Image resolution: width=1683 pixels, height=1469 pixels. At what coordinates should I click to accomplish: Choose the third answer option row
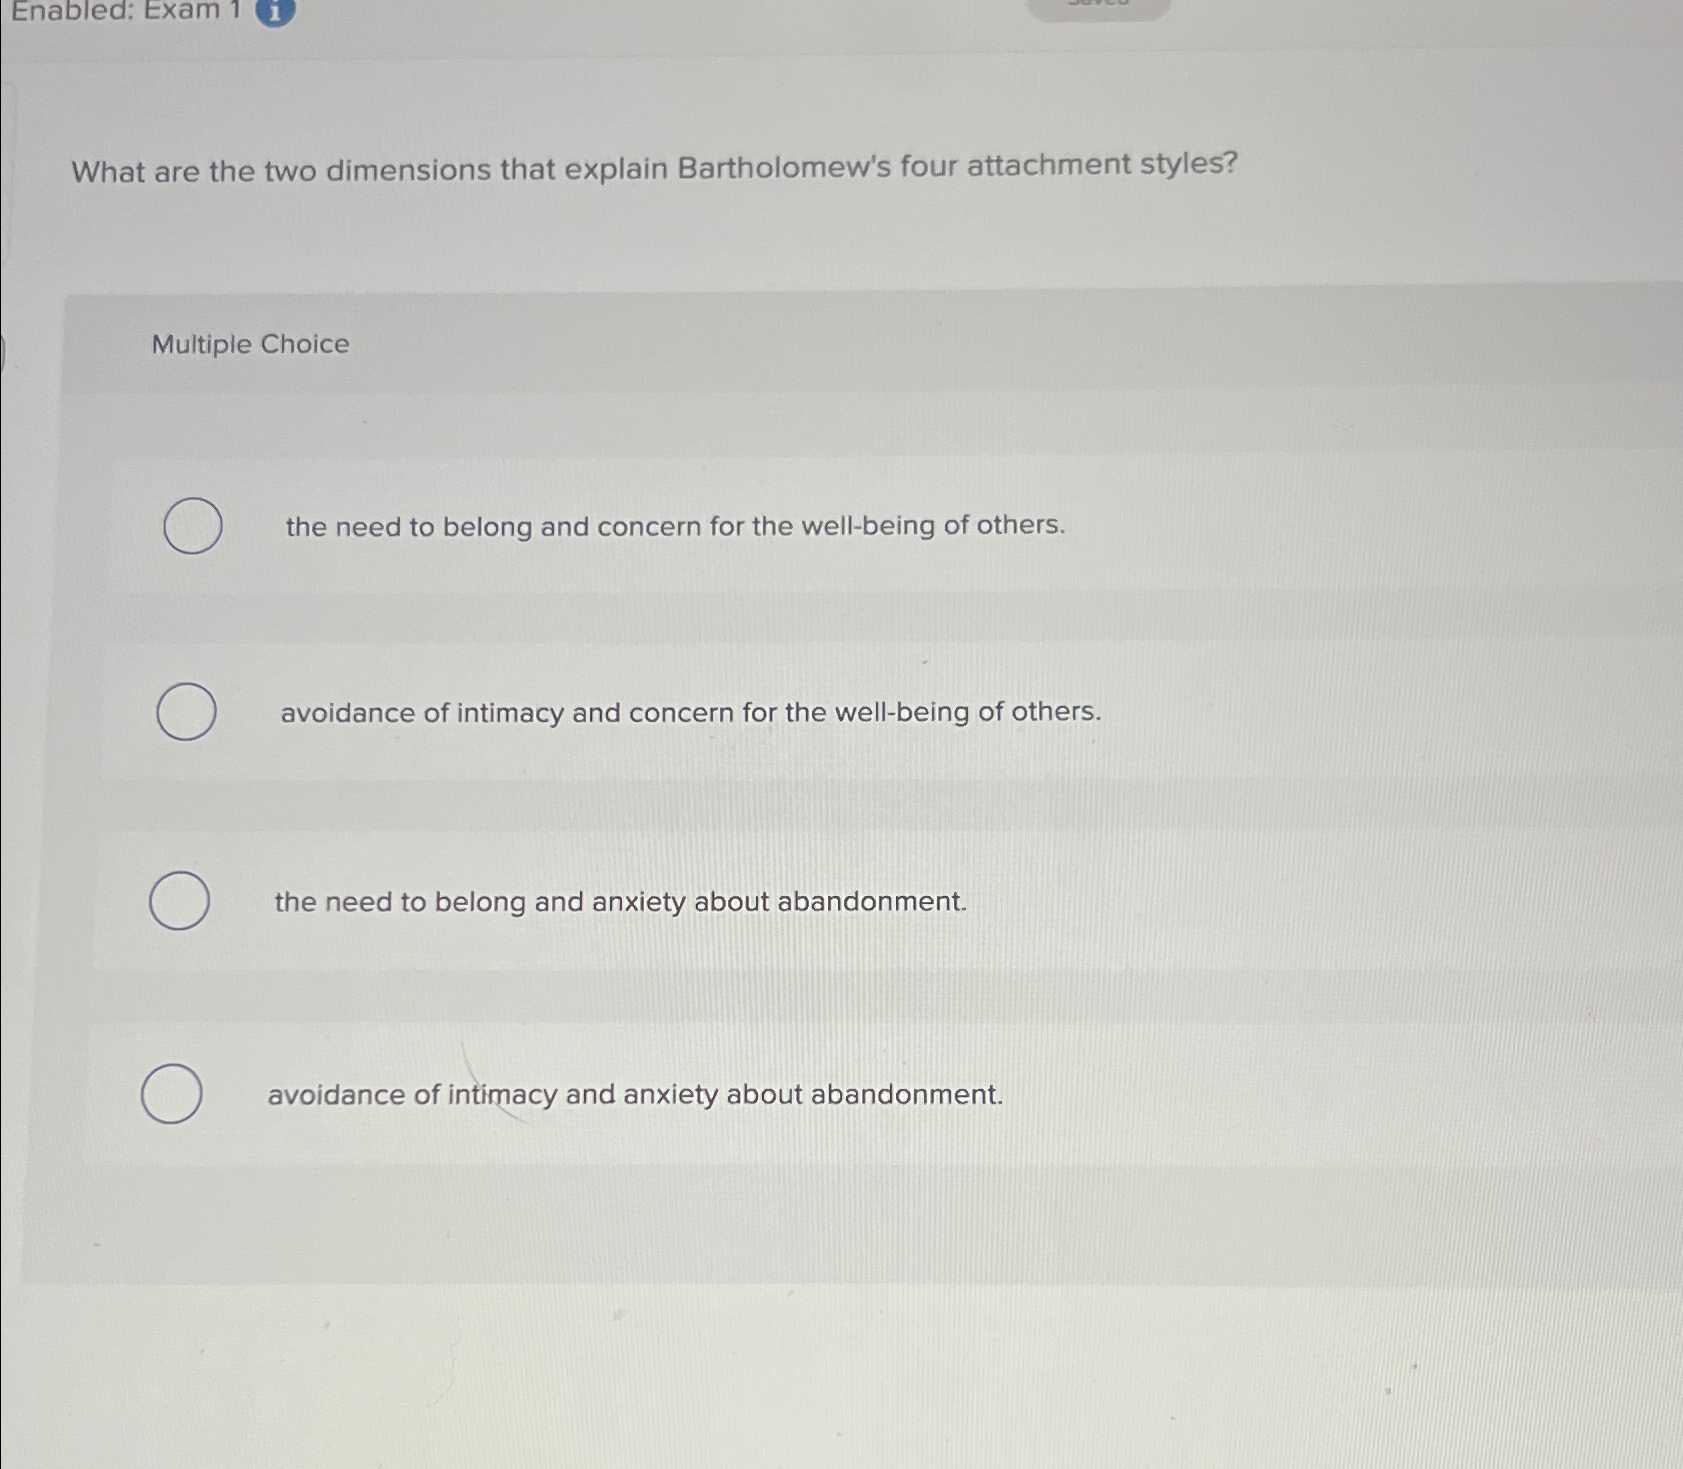click(x=620, y=902)
